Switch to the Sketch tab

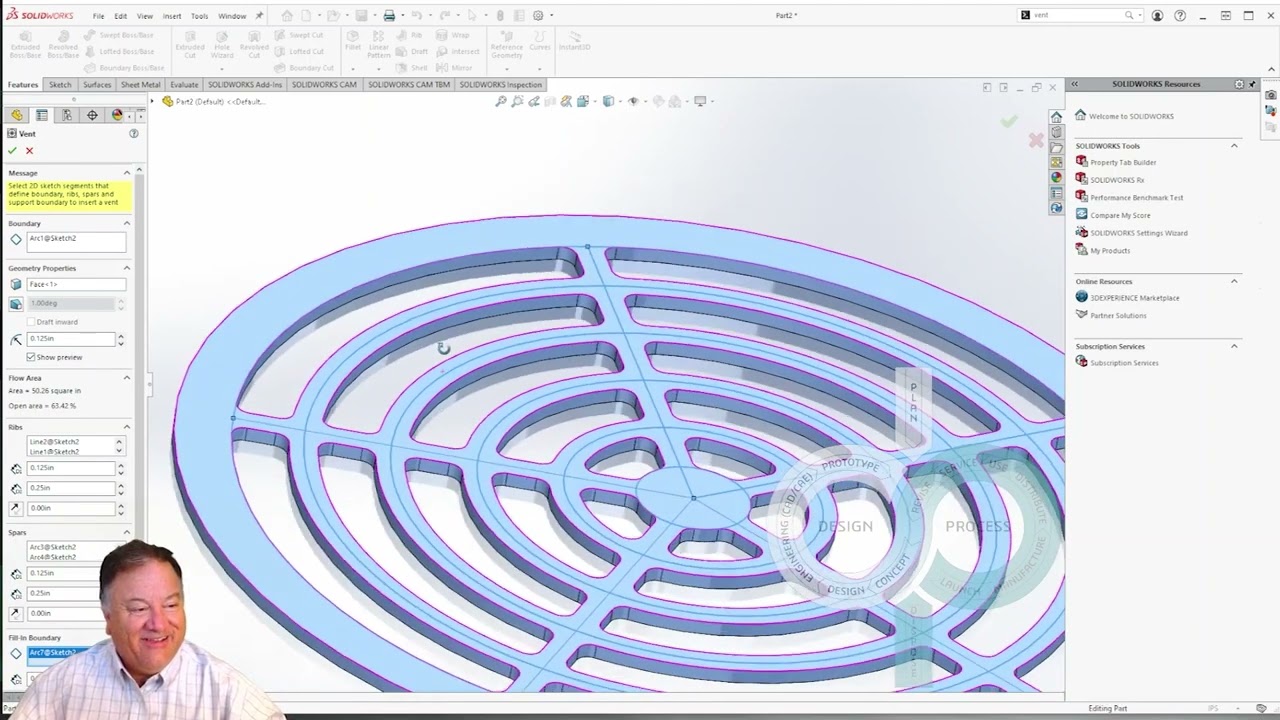click(x=60, y=85)
